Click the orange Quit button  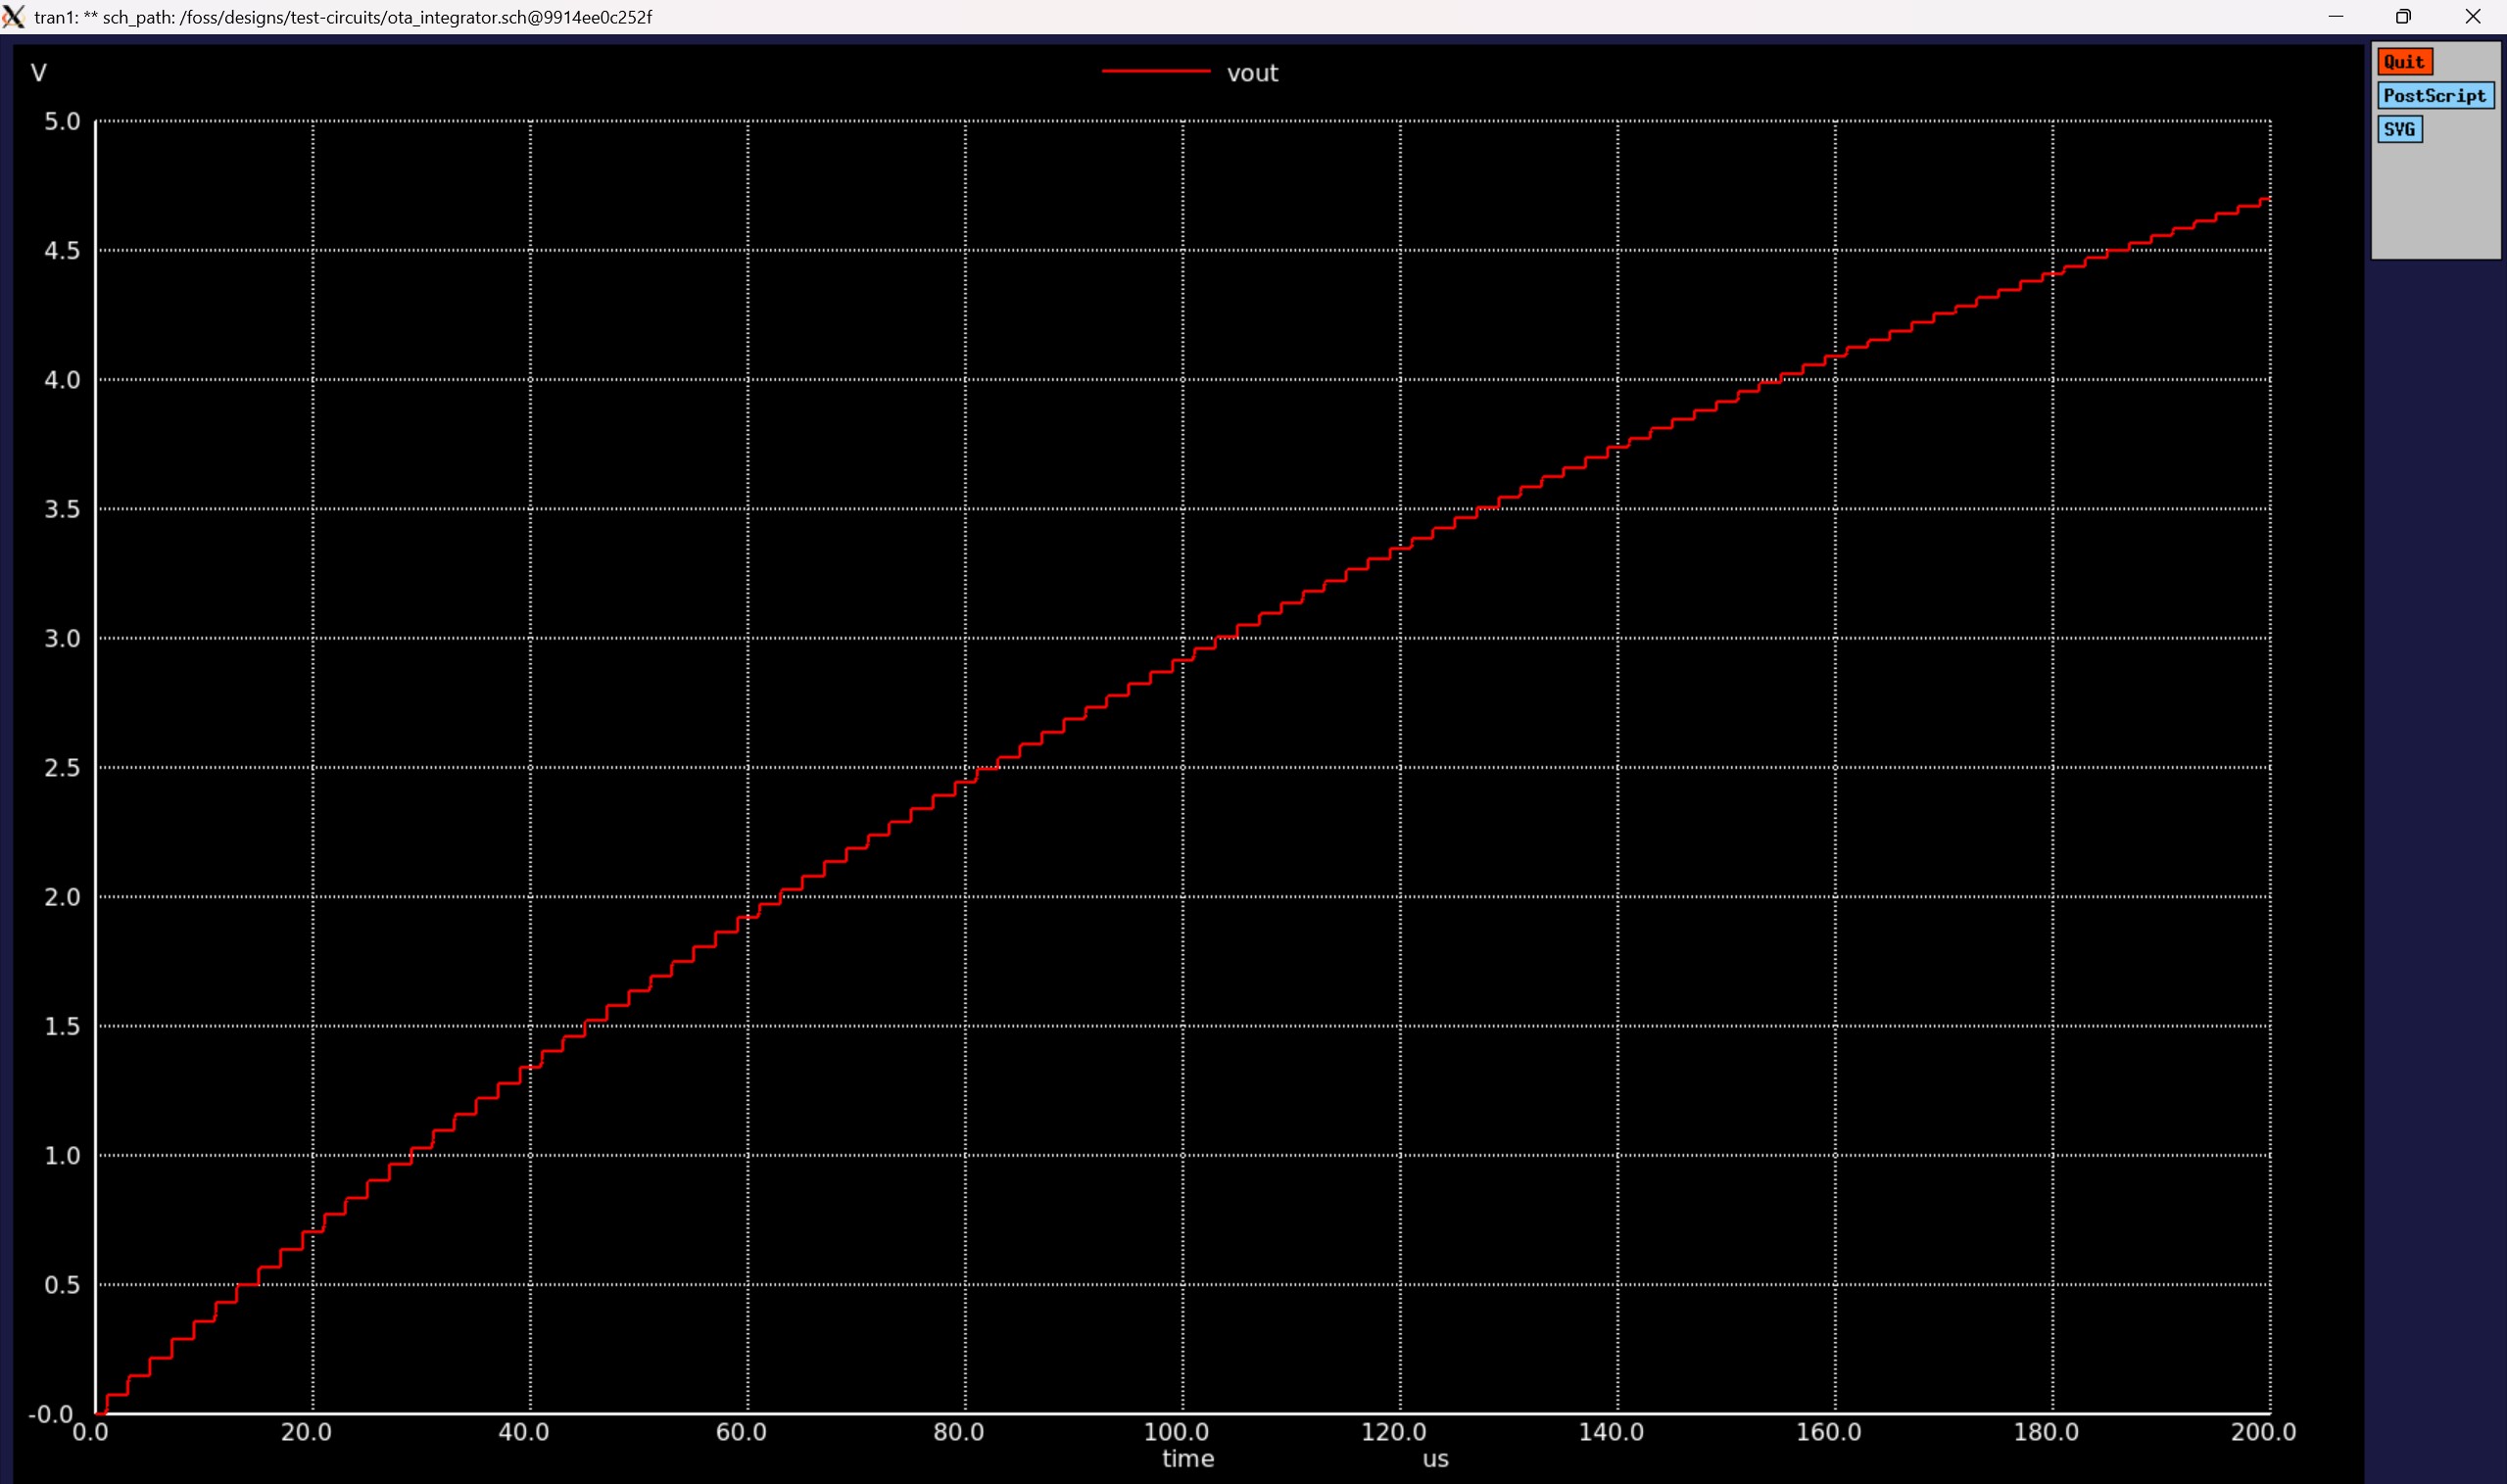(2404, 62)
